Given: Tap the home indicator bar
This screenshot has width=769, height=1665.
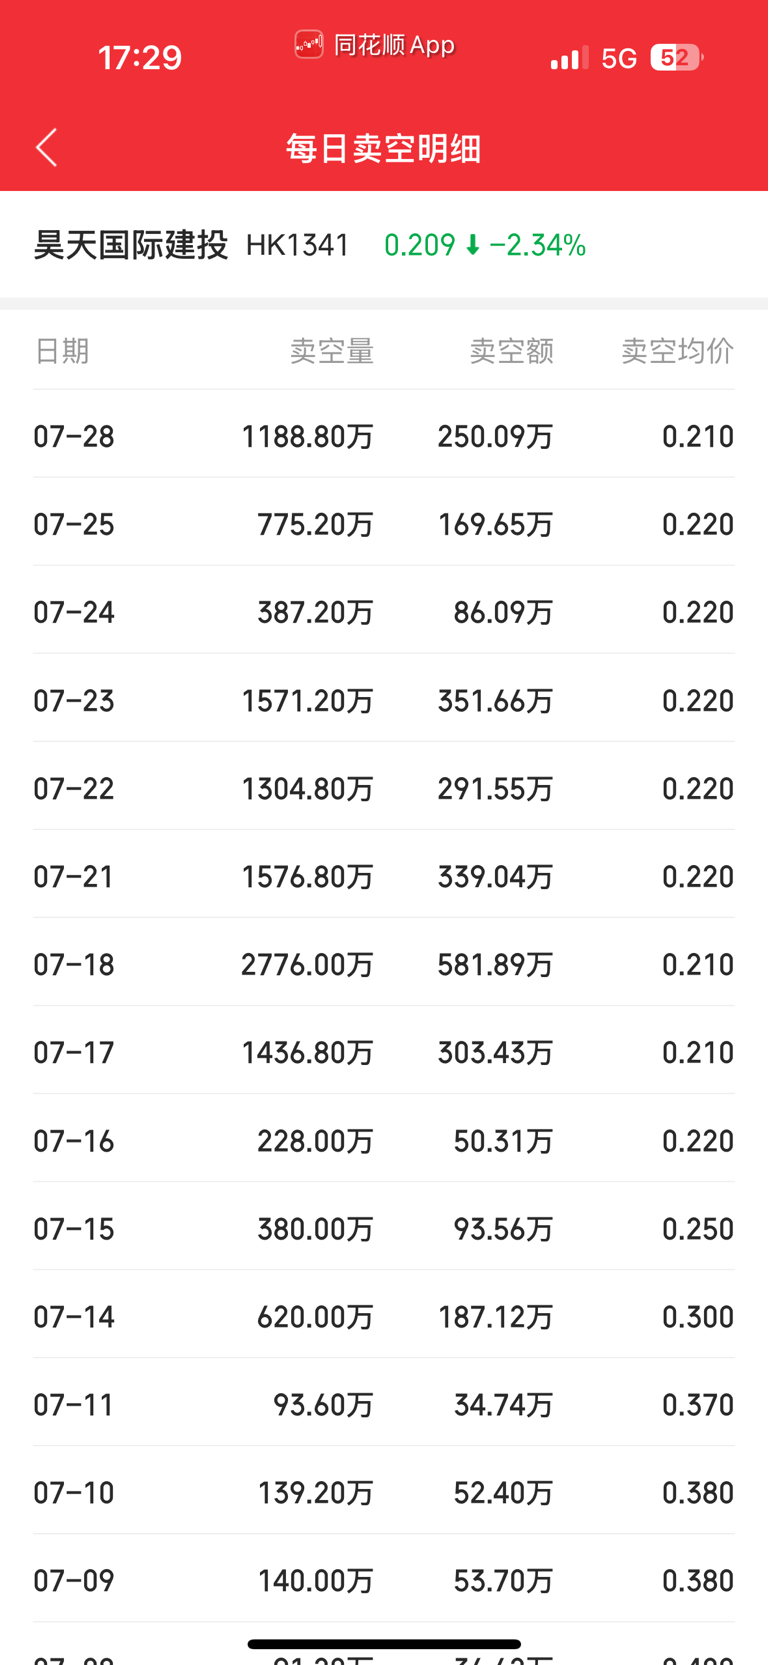Looking at the screenshot, I should tap(384, 1644).
